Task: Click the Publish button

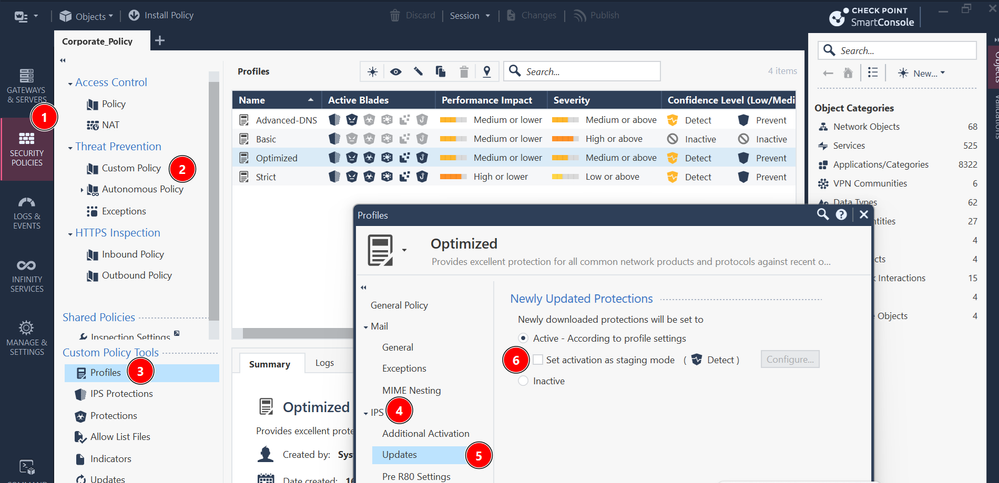Action: tap(596, 15)
